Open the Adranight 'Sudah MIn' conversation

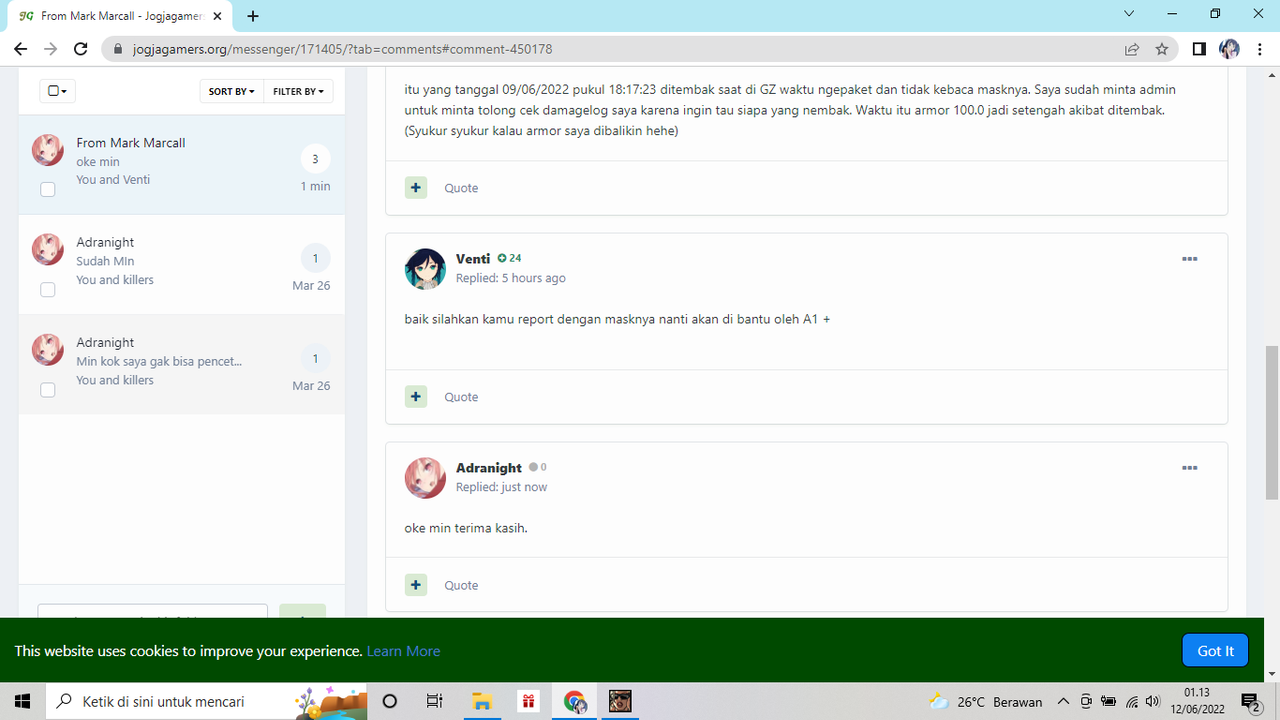tap(182, 265)
